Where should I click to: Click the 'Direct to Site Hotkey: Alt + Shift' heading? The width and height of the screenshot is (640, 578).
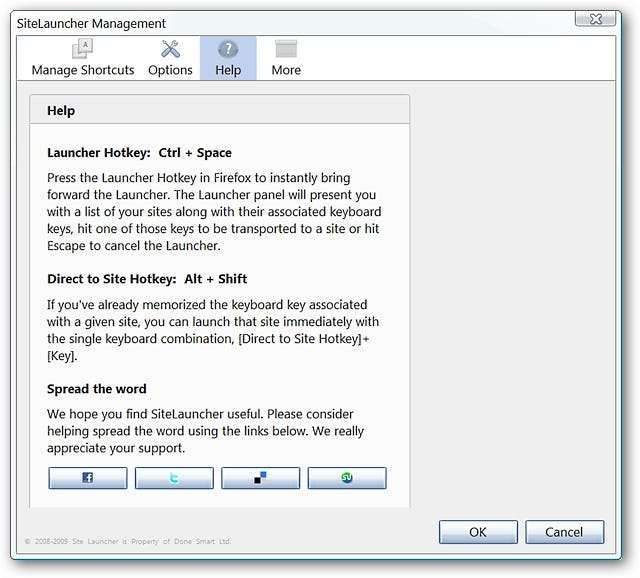coord(147,279)
